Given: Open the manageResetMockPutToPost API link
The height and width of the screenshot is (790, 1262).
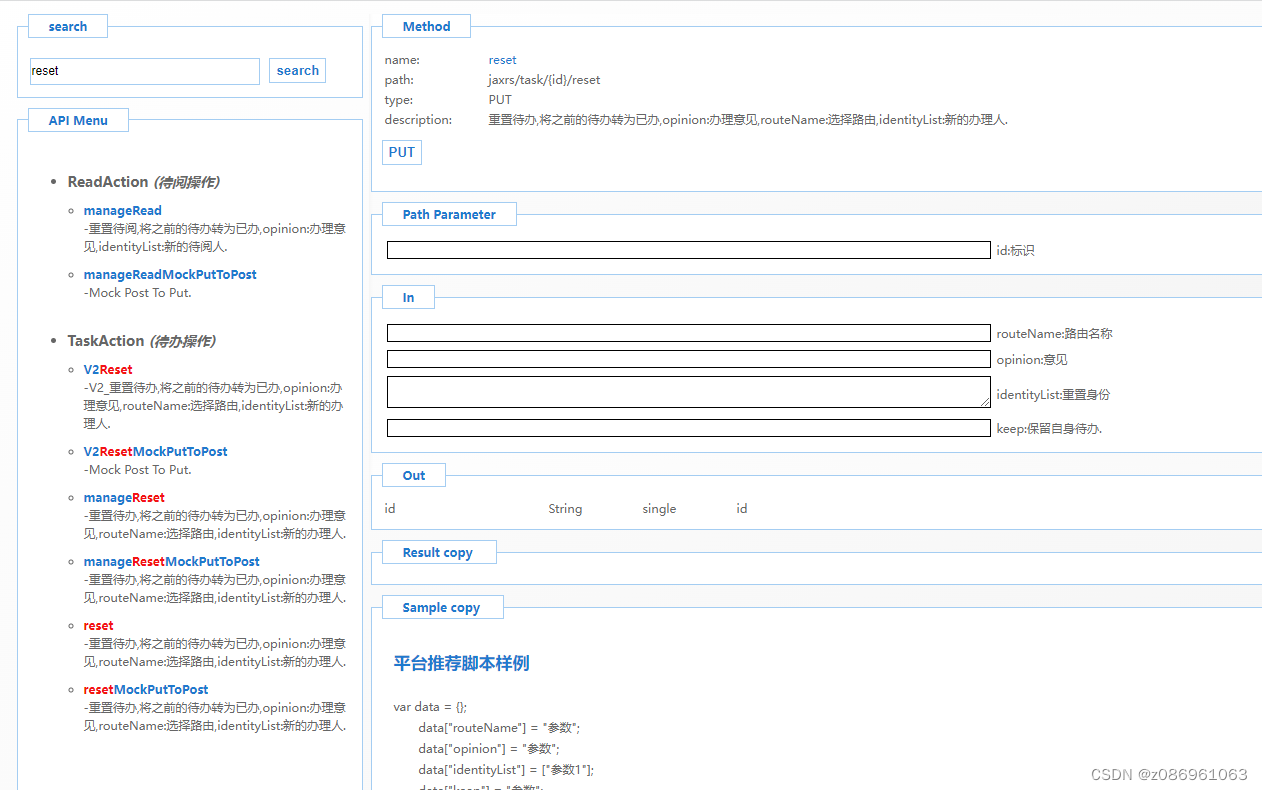Looking at the screenshot, I should (x=171, y=561).
